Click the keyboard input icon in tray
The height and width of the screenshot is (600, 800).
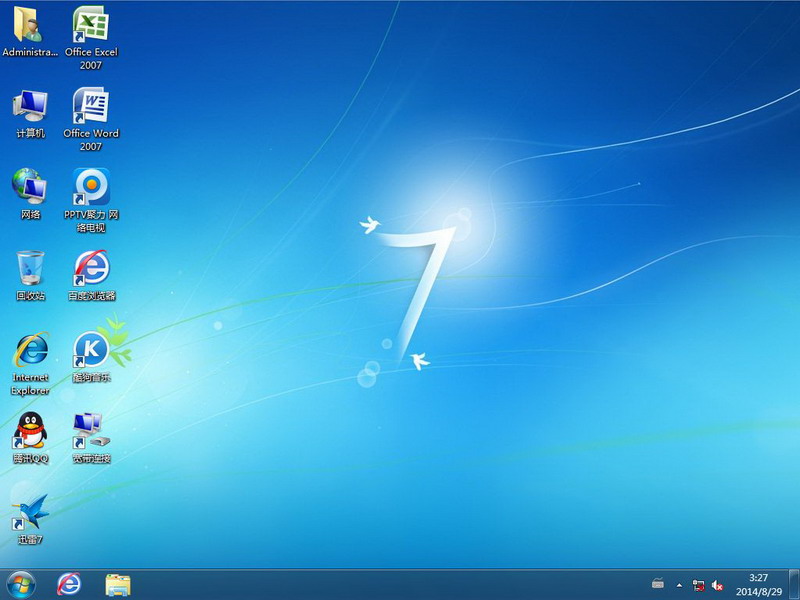pos(658,584)
